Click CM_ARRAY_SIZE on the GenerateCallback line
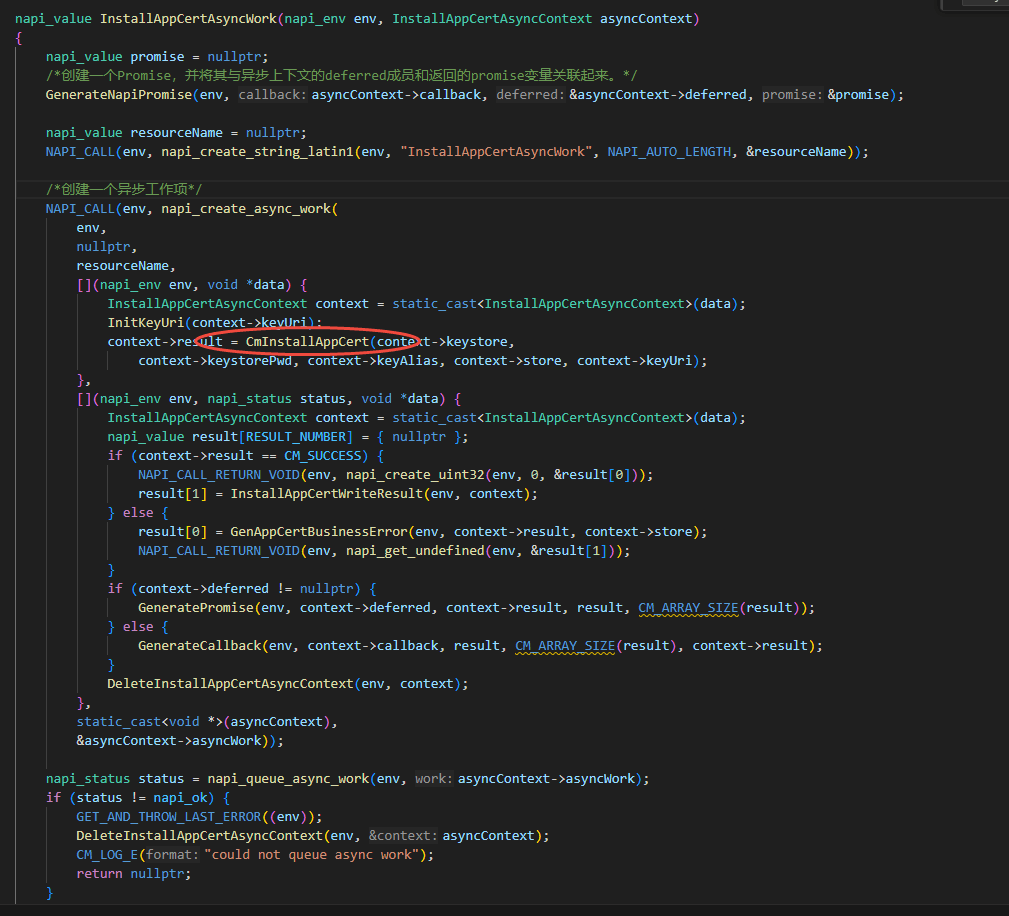This screenshot has height=916, width=1009. (565, 646)
